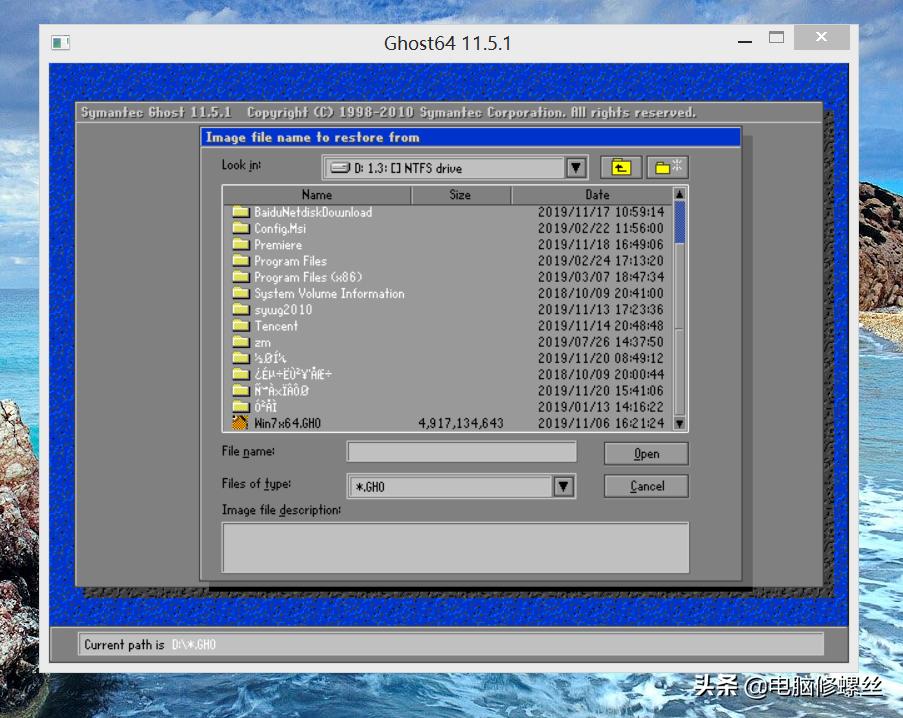Screen dimensions: 903x718
Task: Sort file list by Size column header
Action: 460,195
